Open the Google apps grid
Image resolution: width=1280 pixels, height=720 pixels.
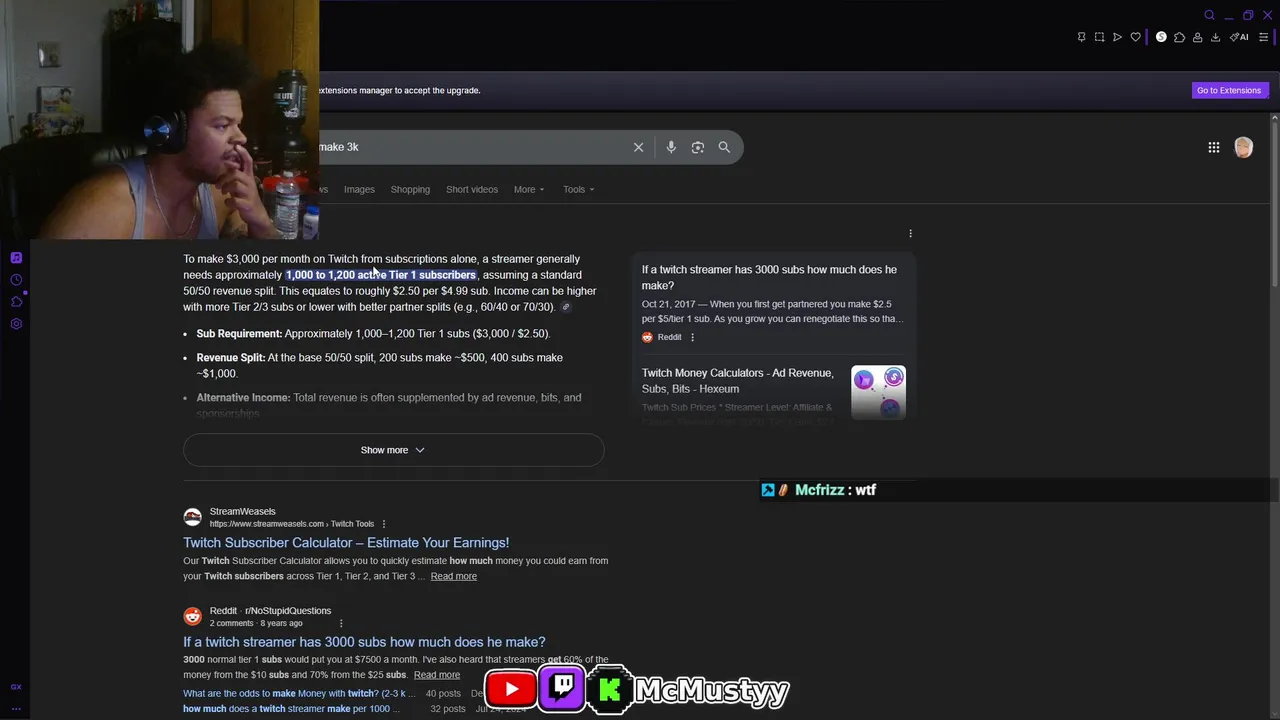pyautogui.click(x=1213, y=148)
